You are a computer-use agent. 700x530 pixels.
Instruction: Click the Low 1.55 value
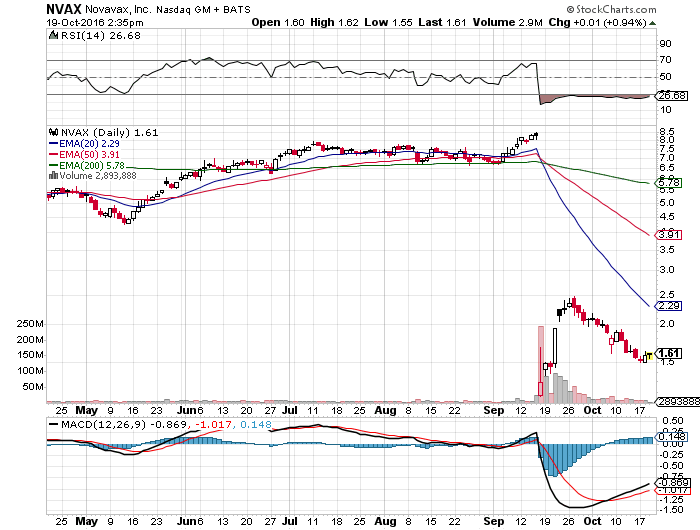(388, 22)
